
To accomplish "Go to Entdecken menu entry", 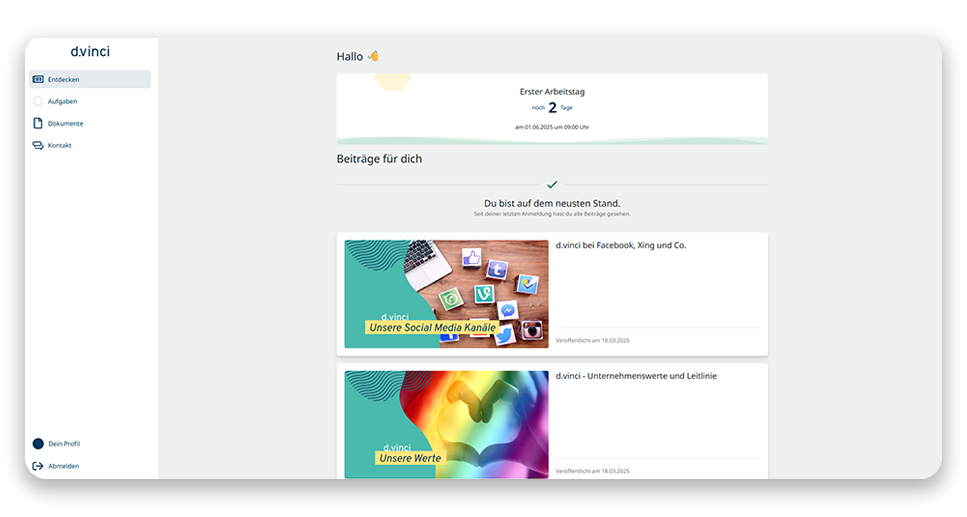I will [x=89, y=79].
